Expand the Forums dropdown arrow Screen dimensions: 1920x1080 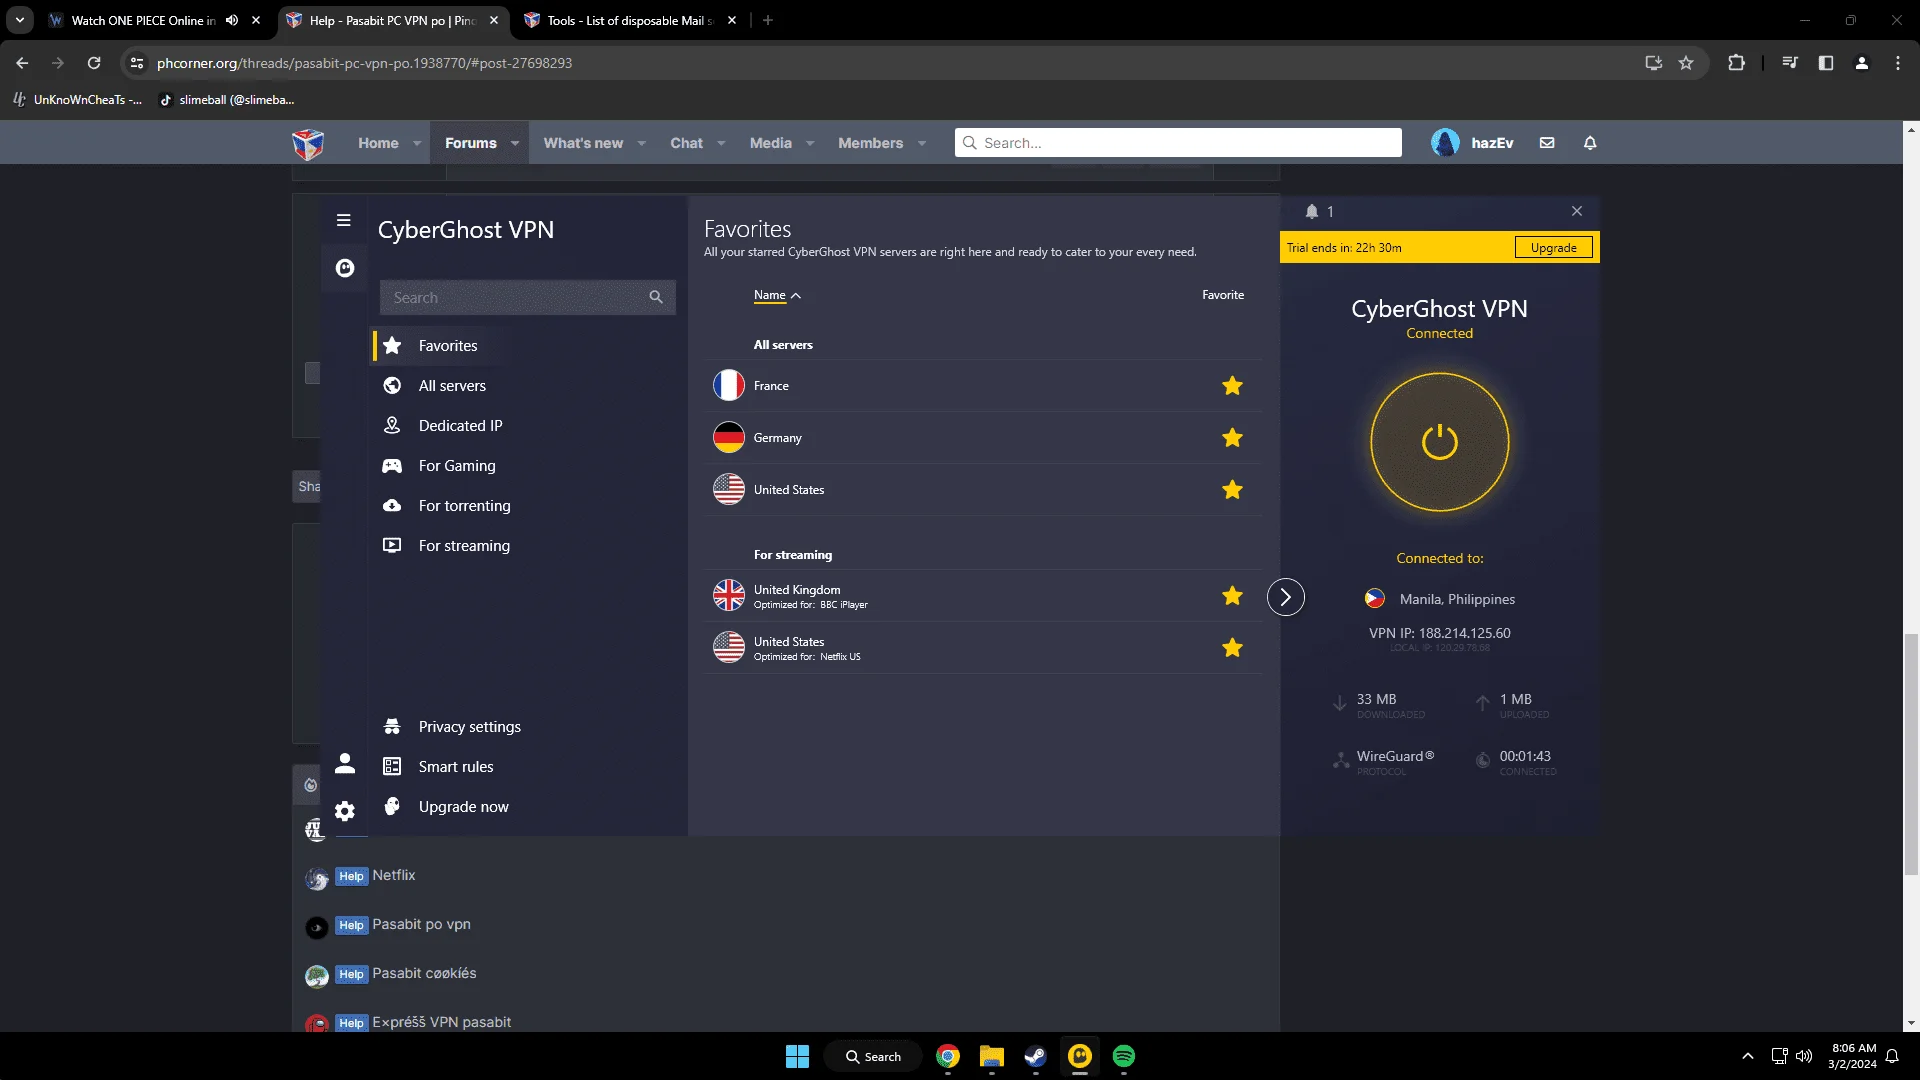(515, 143)
